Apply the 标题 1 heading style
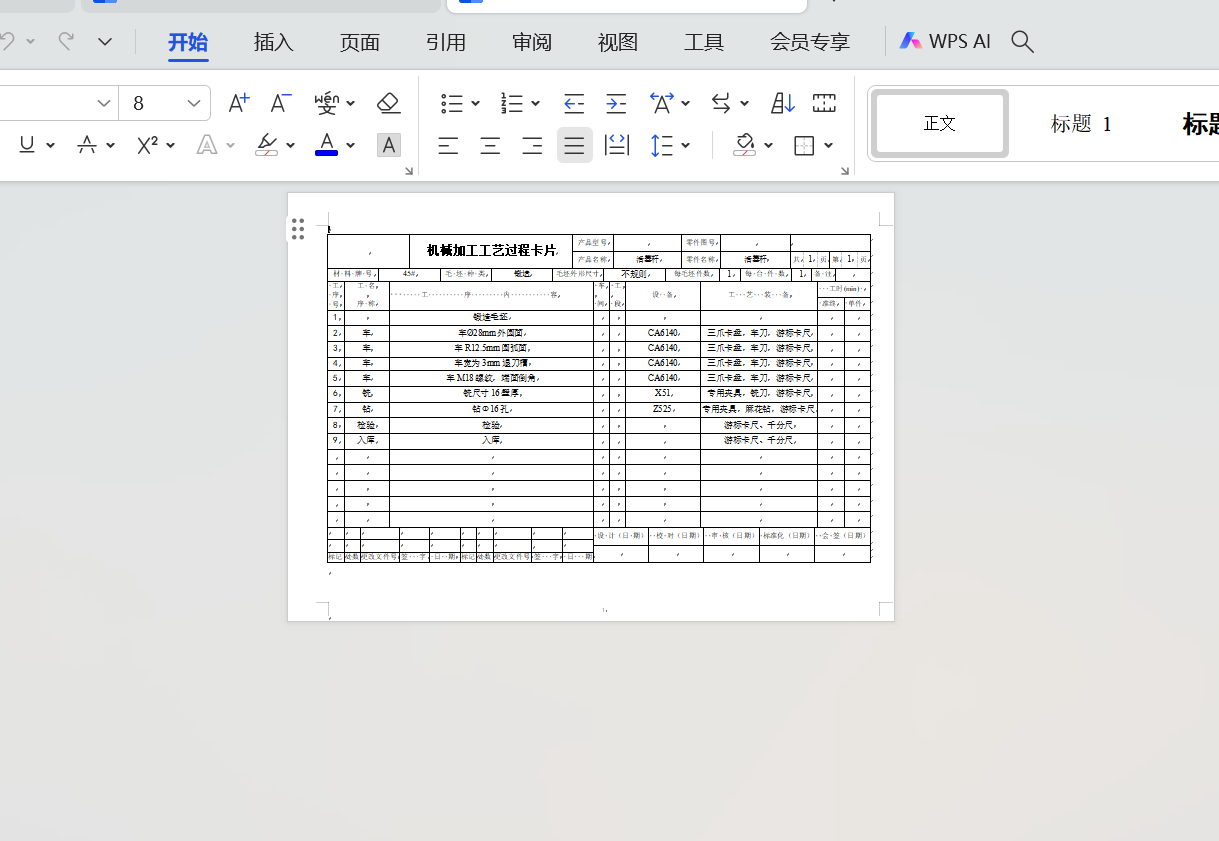Image resolution: width=1219 pixels, height=841 pixels. [x=1081, y=123]
